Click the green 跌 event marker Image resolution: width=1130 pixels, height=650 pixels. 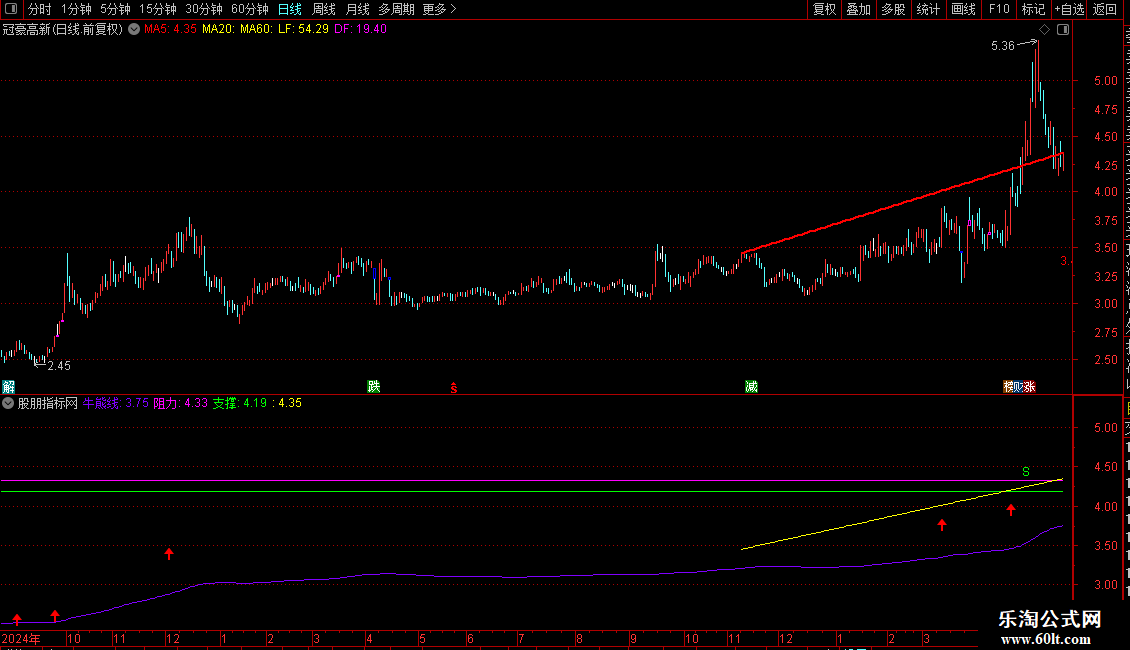373,386
